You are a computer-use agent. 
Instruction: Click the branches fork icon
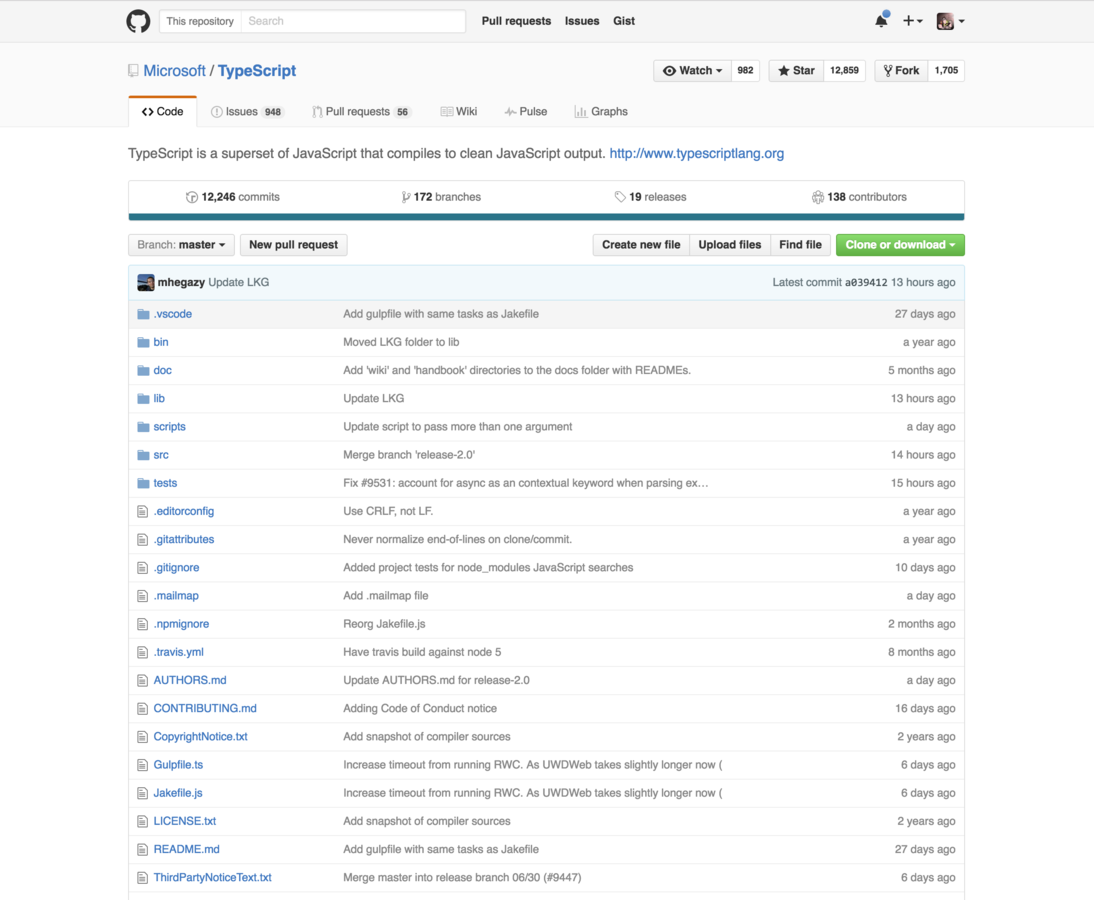click(x=405, y=197)
